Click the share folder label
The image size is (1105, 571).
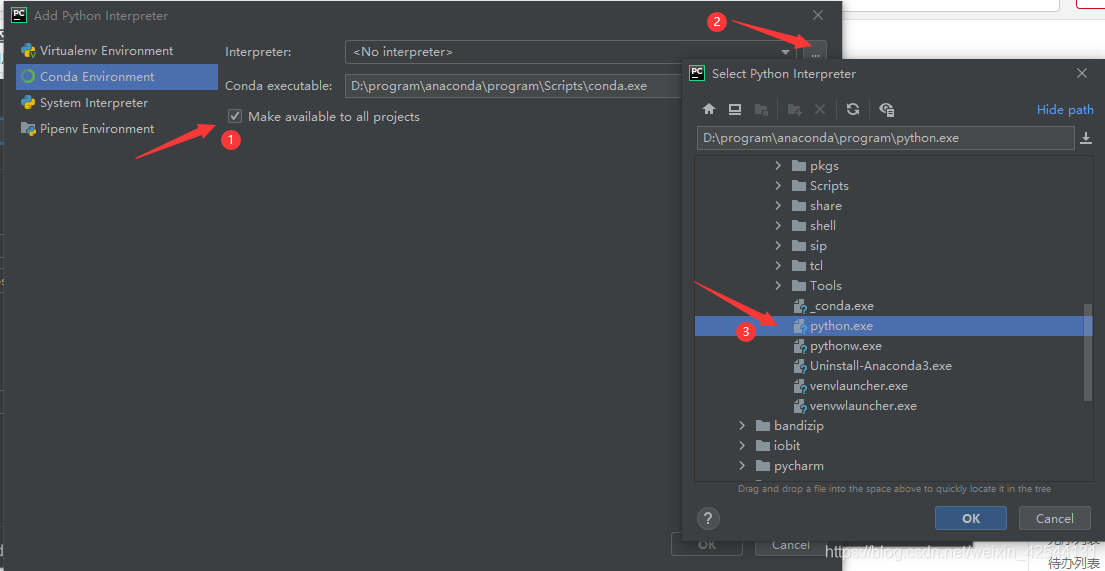[x=825, y=206]
